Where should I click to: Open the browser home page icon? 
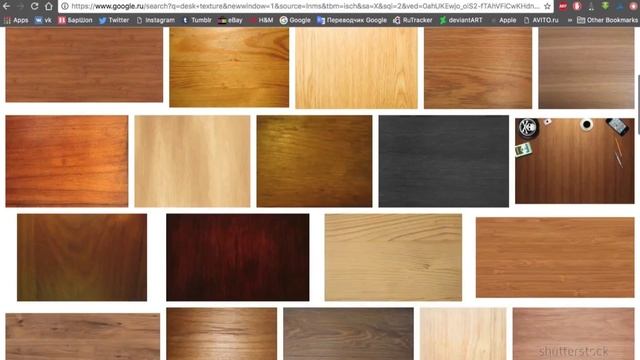click(x=49, y=6)
